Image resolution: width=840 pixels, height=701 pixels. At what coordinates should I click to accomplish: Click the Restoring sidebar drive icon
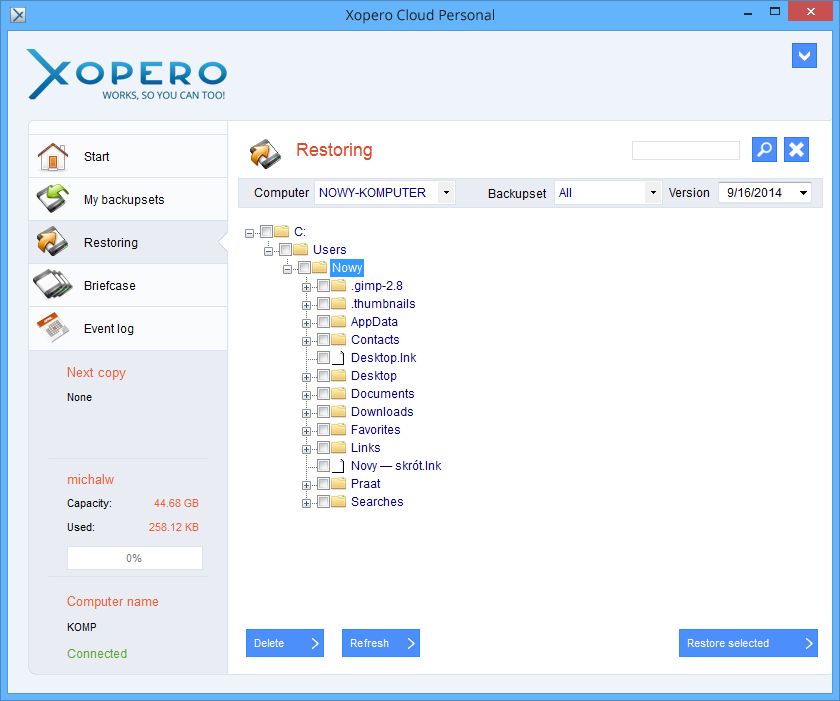(52, 242)
